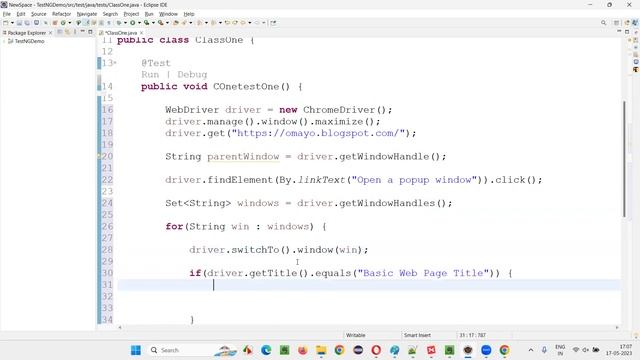
Task: Click Collapse All in Package Explorer
Action: [60, 32]
